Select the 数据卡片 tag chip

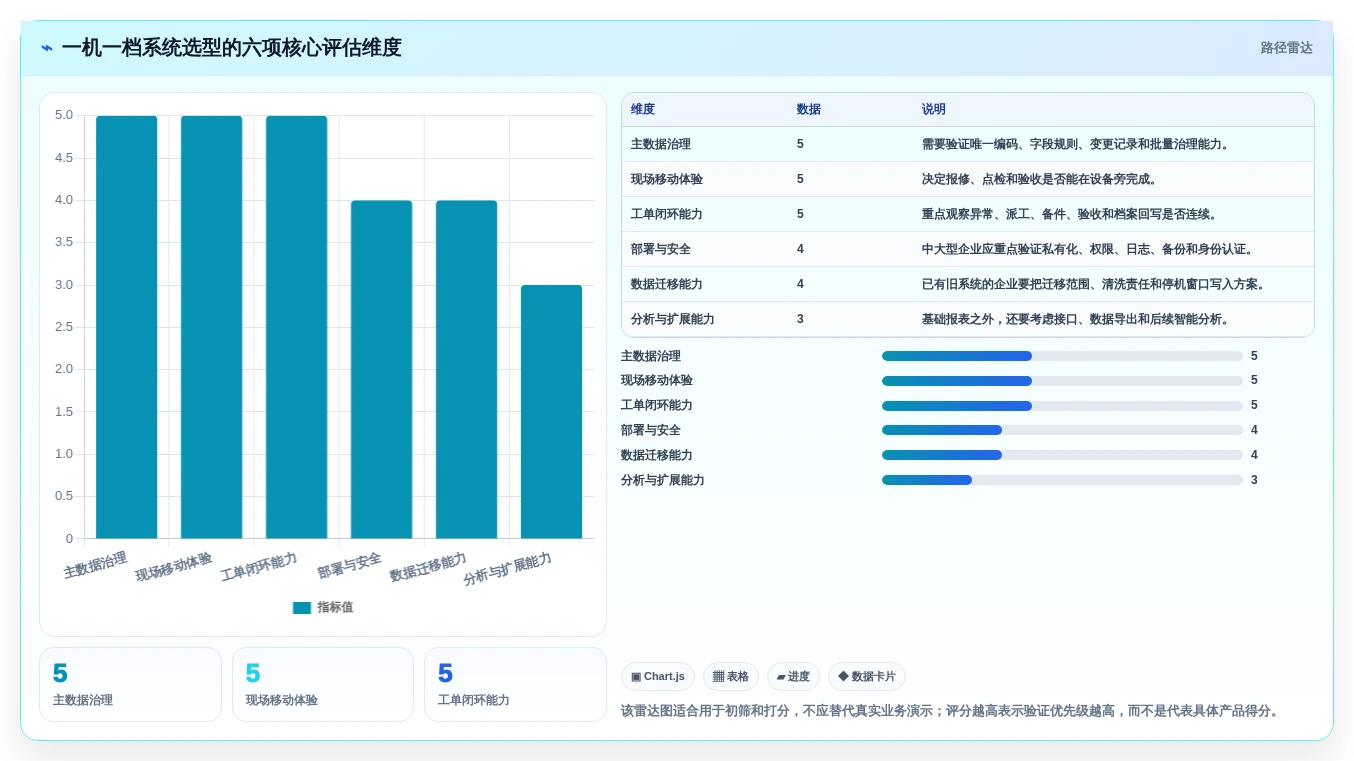tap(867, 677)
